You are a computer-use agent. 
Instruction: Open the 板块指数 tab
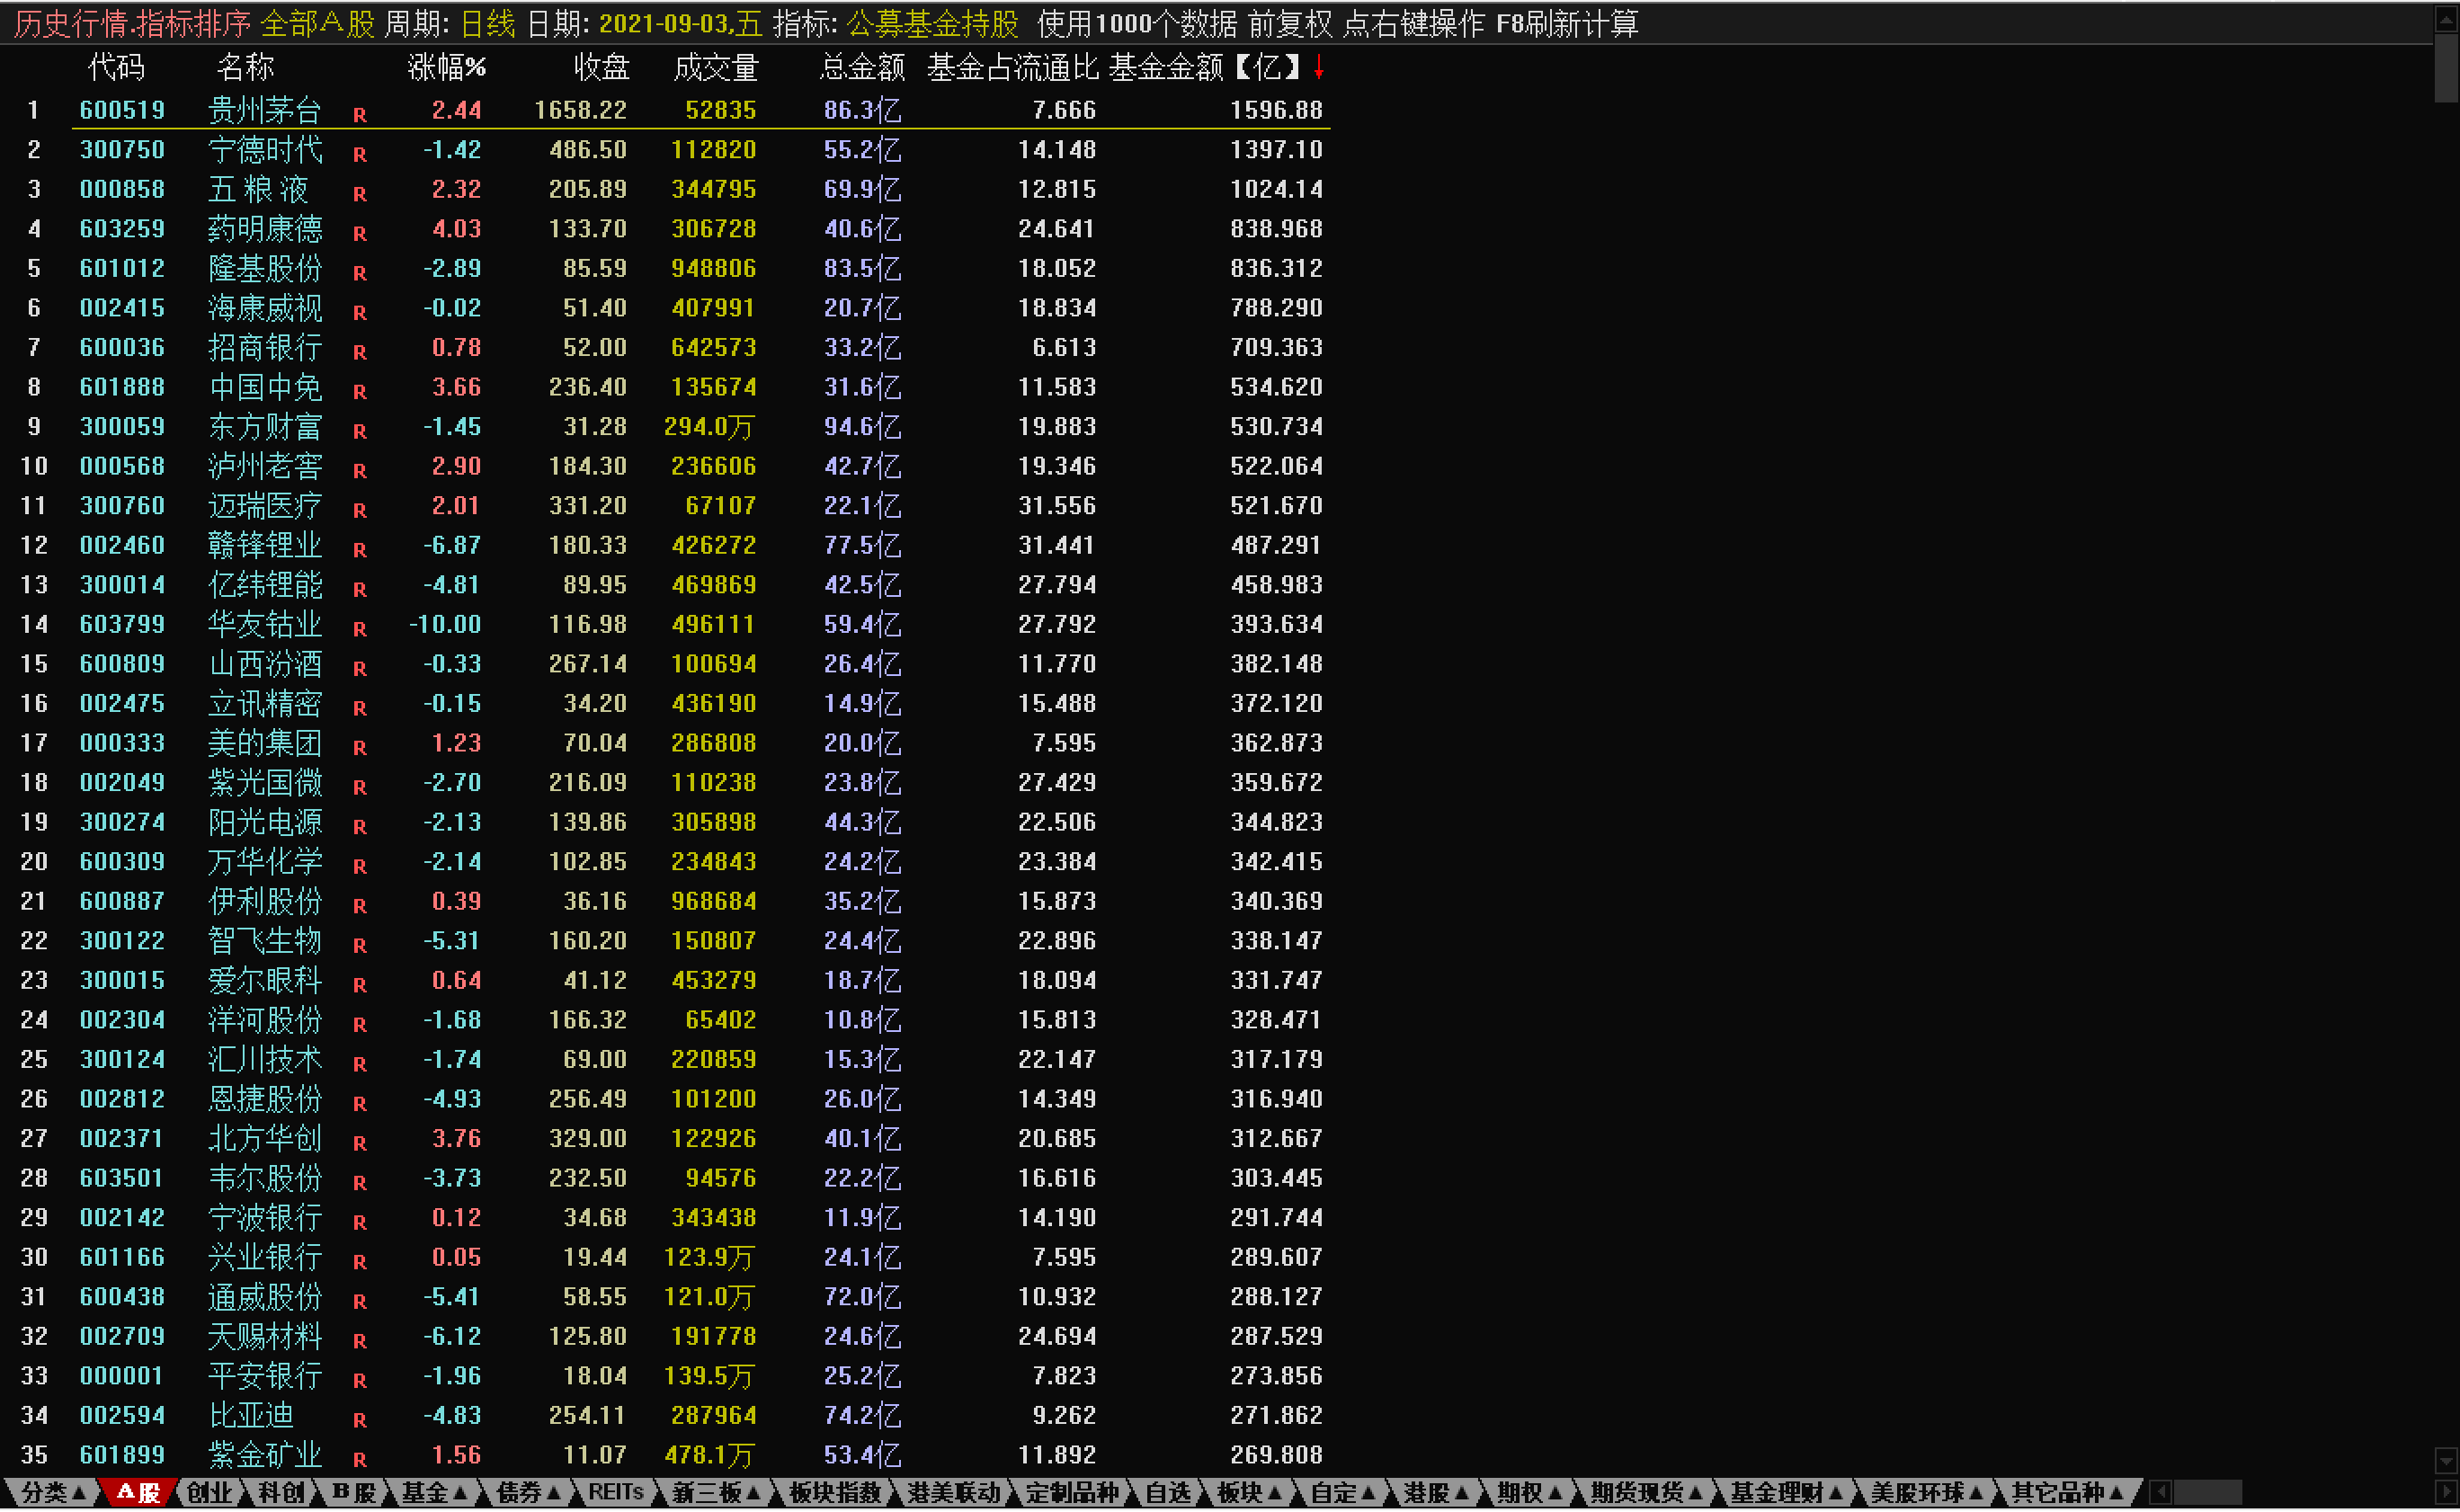[x=835, y=1493]
